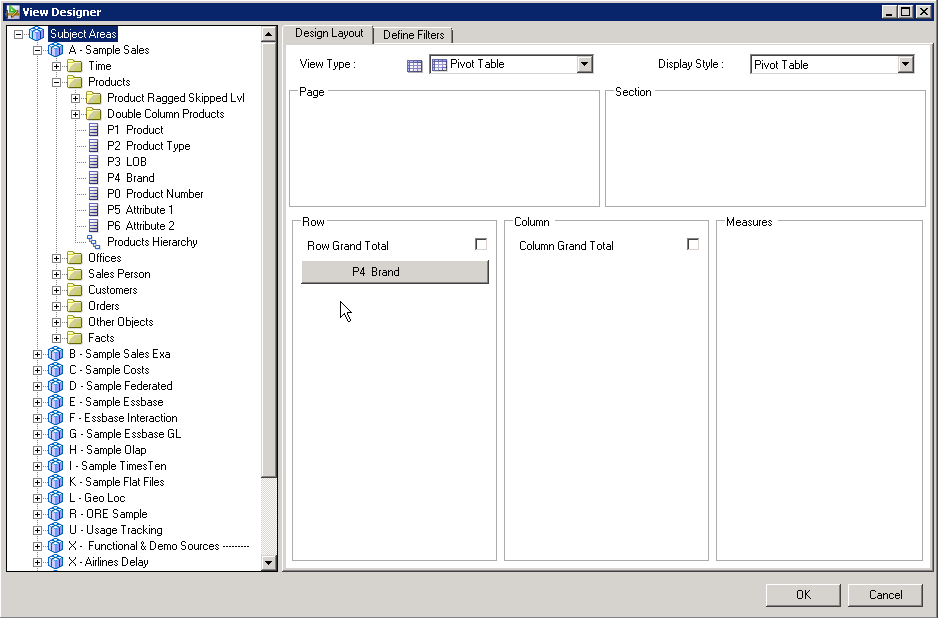Switch to the Define Filters tab
This screenshot has height=618, width=938.
413,33
